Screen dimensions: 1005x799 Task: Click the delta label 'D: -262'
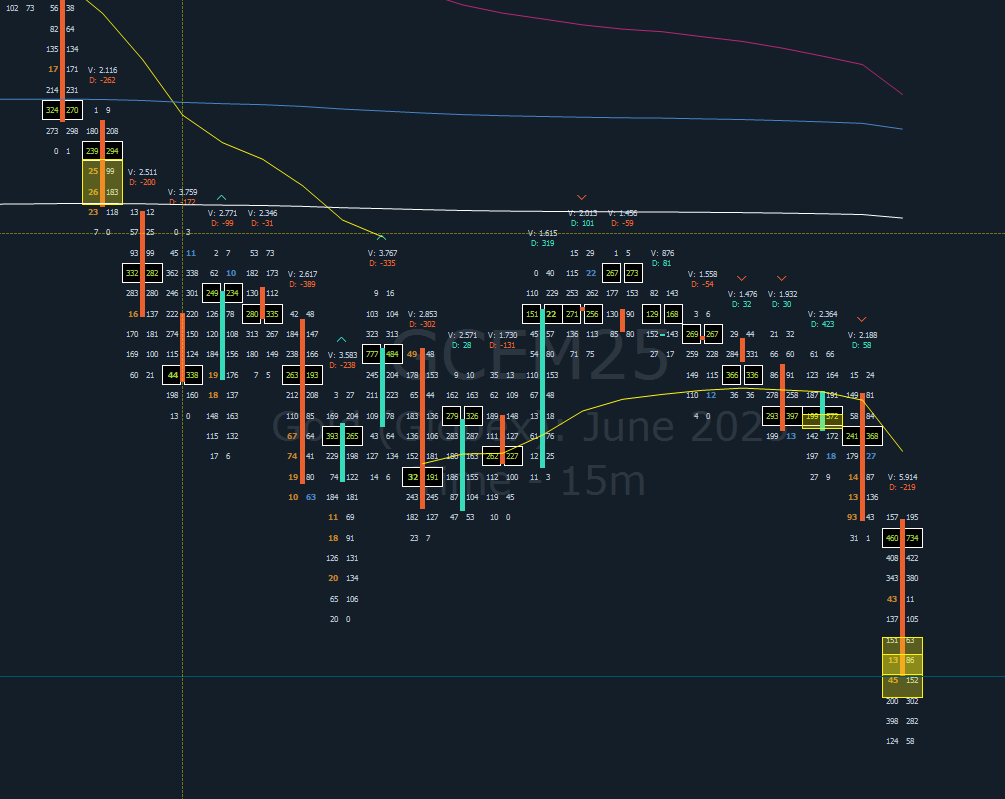click(103, 80)
